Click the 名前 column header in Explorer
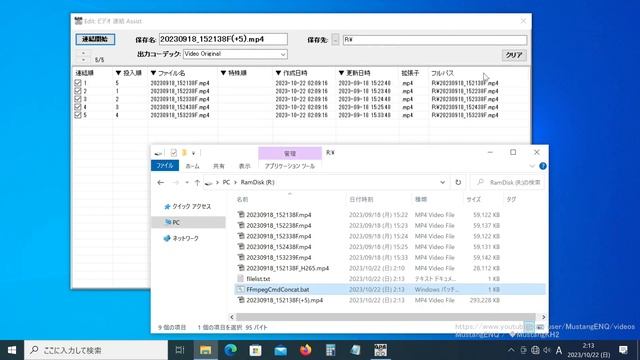 click(242, 200)
